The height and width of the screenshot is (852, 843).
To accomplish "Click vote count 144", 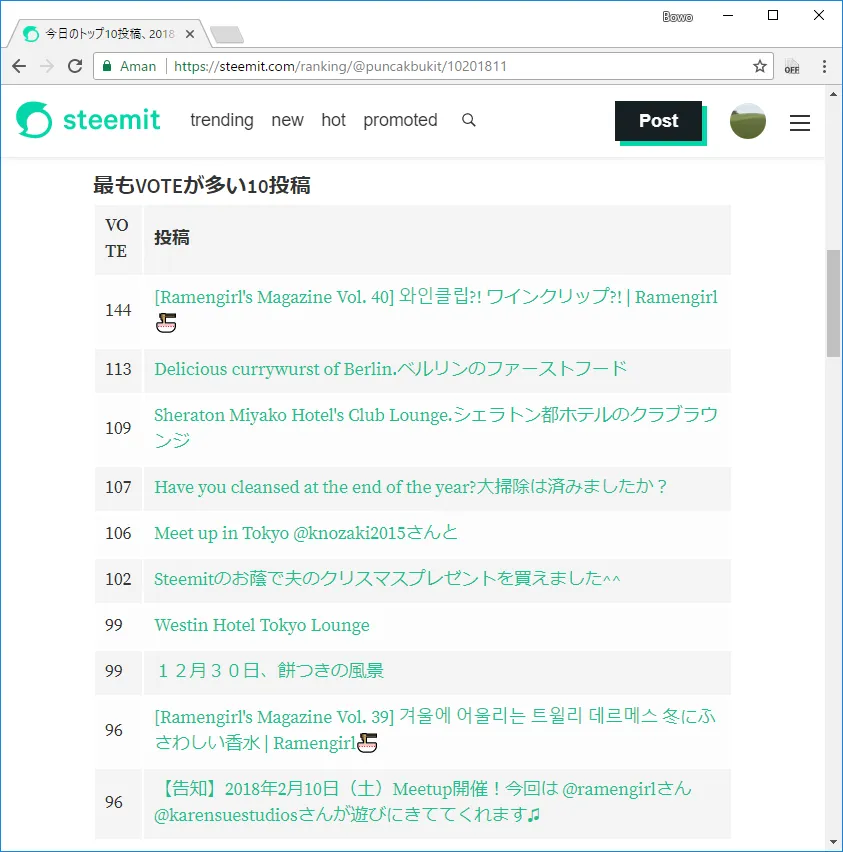I will [x=118, y=310].
